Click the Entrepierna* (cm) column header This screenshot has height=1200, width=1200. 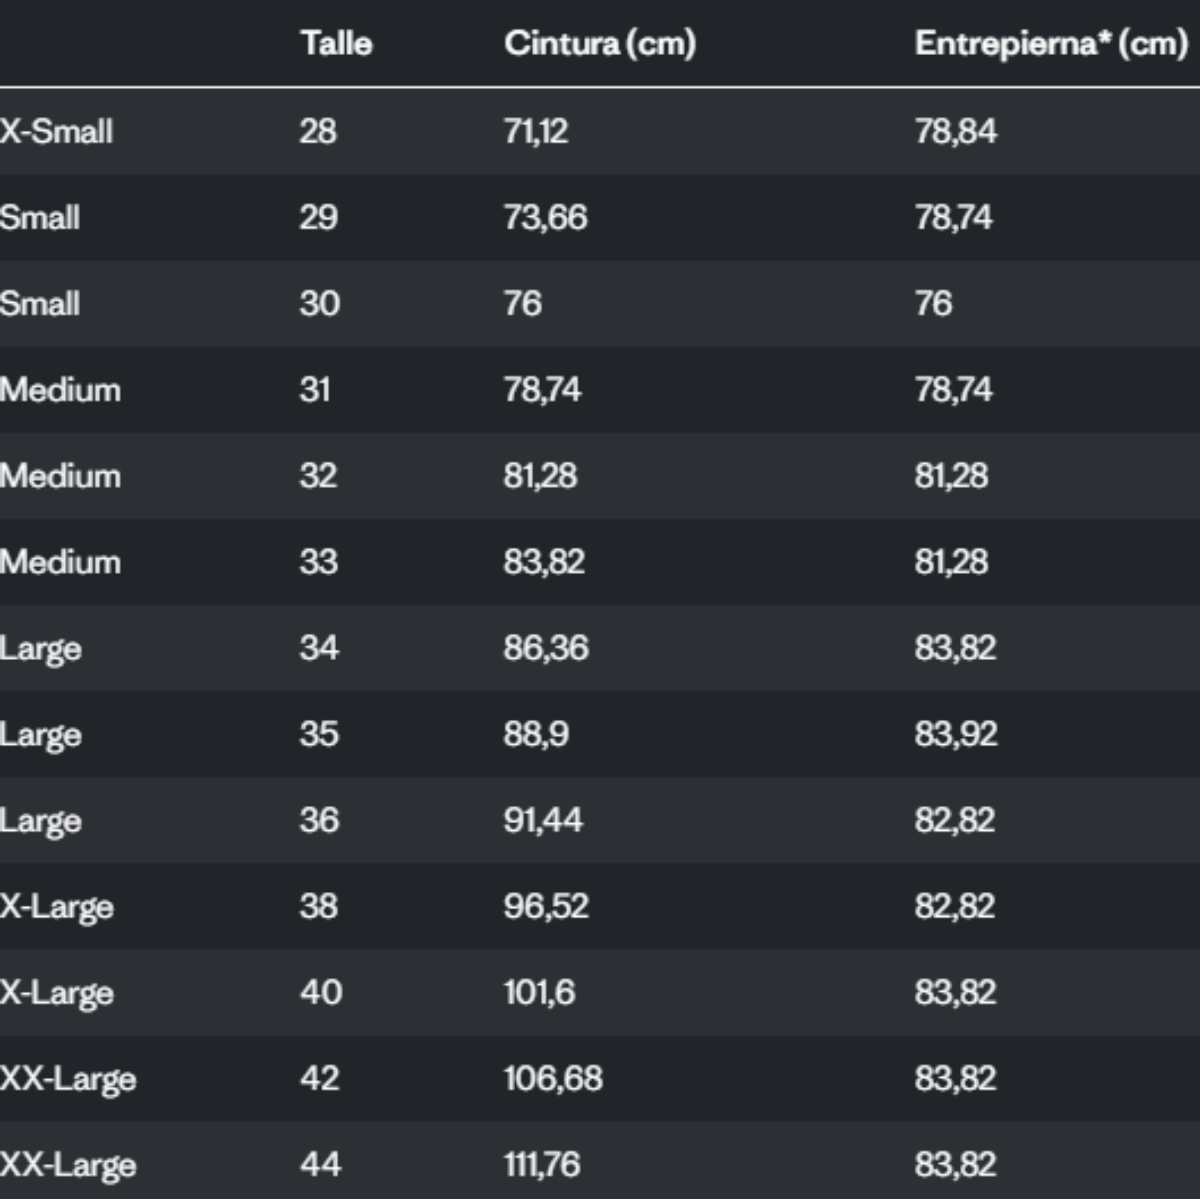pos(1050,43)
